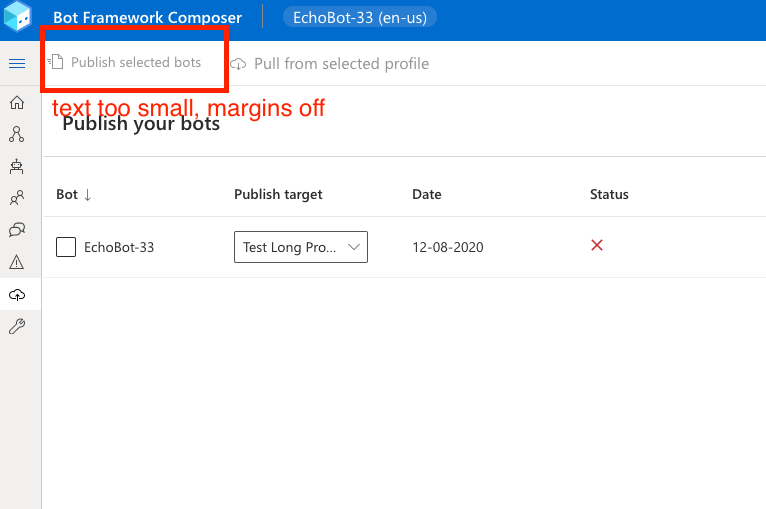The width and height of the screenshot is (766, 509).
Task: Click the Publish your bots heading
Action: point(141,124)
